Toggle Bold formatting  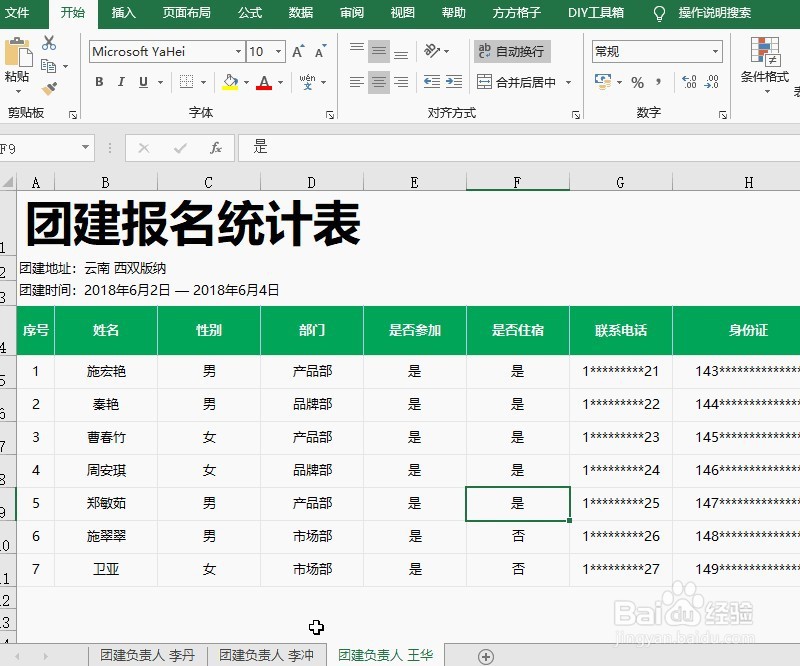click(x=99, y=81)
